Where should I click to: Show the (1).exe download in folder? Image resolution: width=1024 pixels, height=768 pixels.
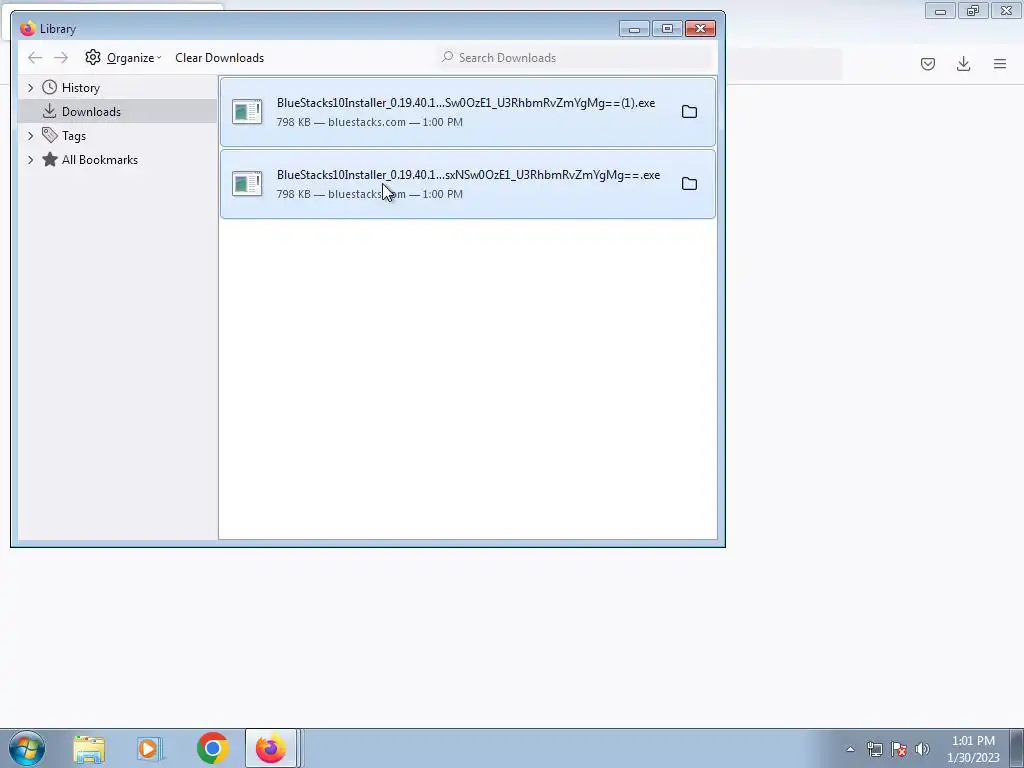point(689,112)
